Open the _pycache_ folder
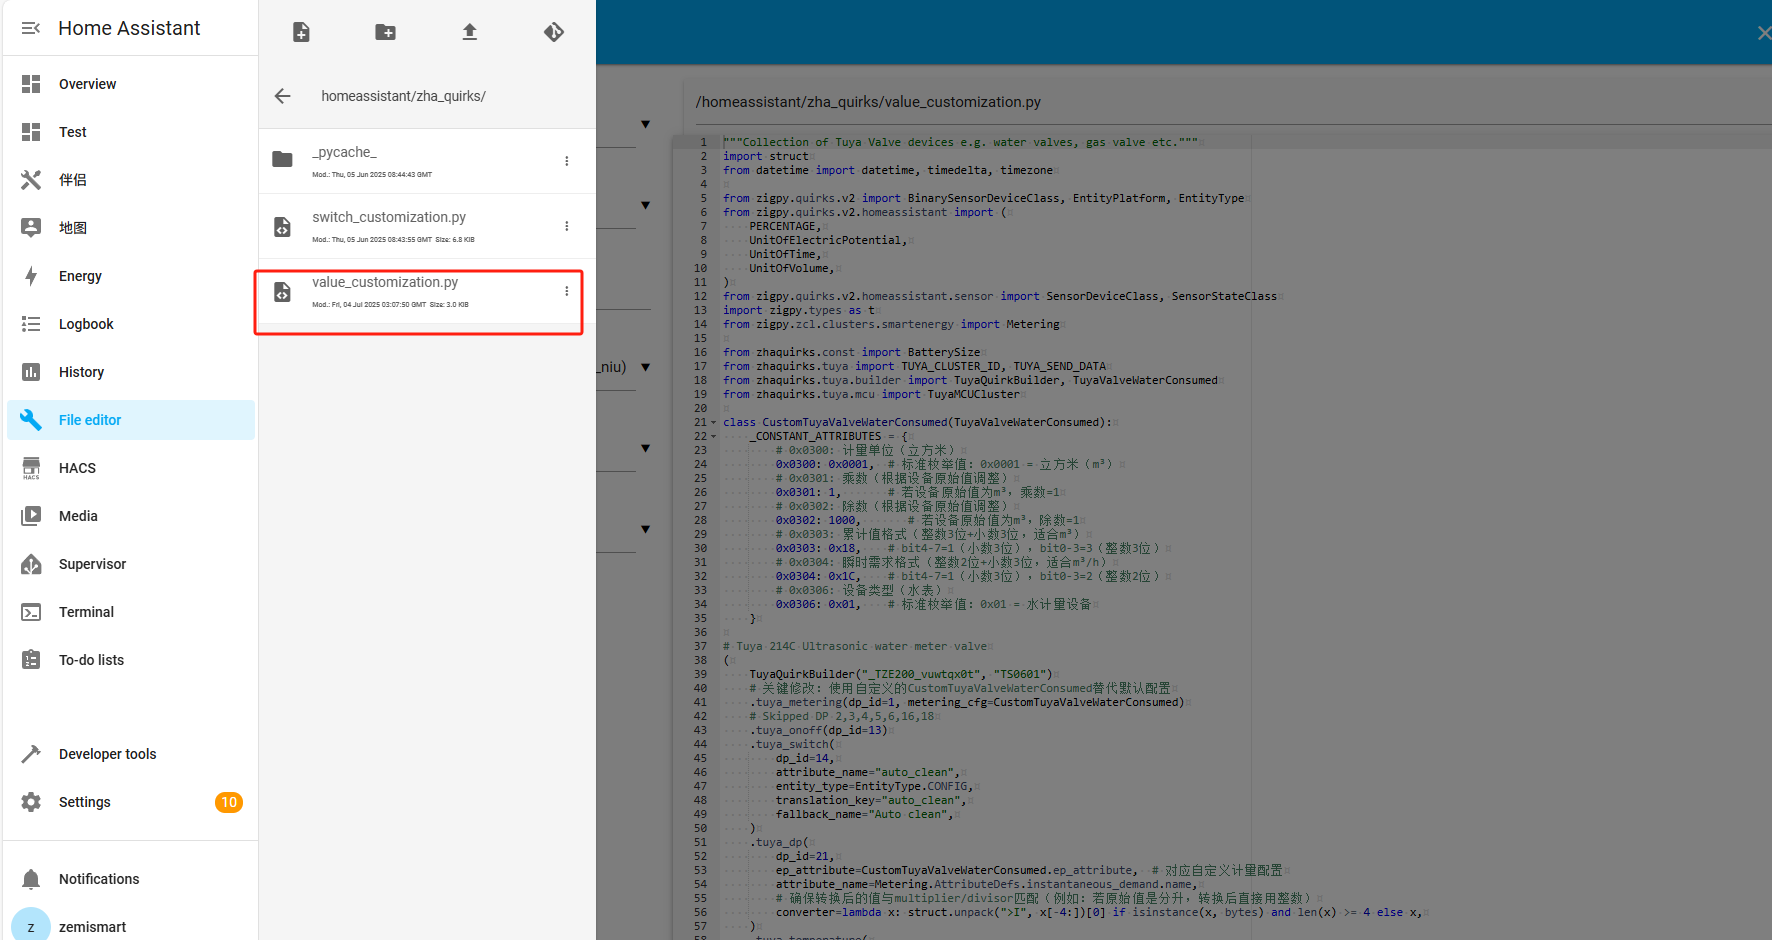The height and width of the screenshot is (940, 1772). (x=344, y=153)
